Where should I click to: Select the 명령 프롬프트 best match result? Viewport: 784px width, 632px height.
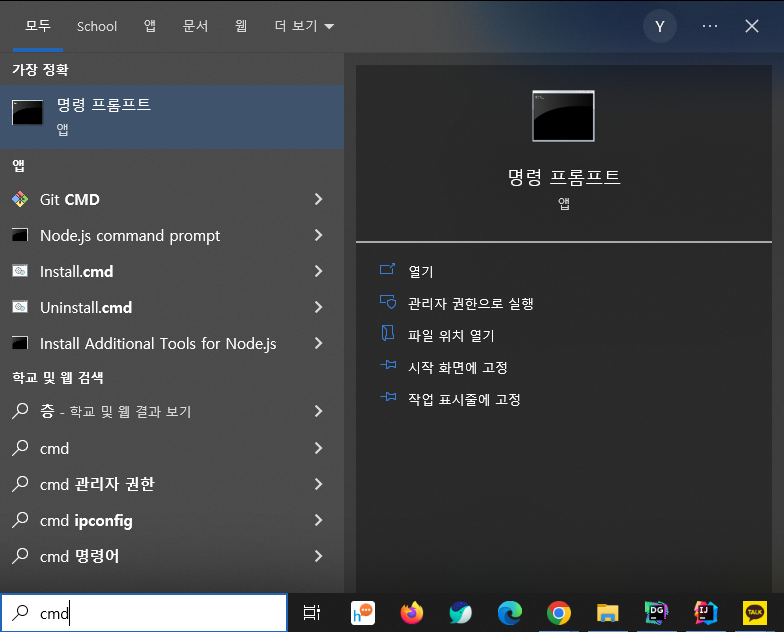pos(172,116)
